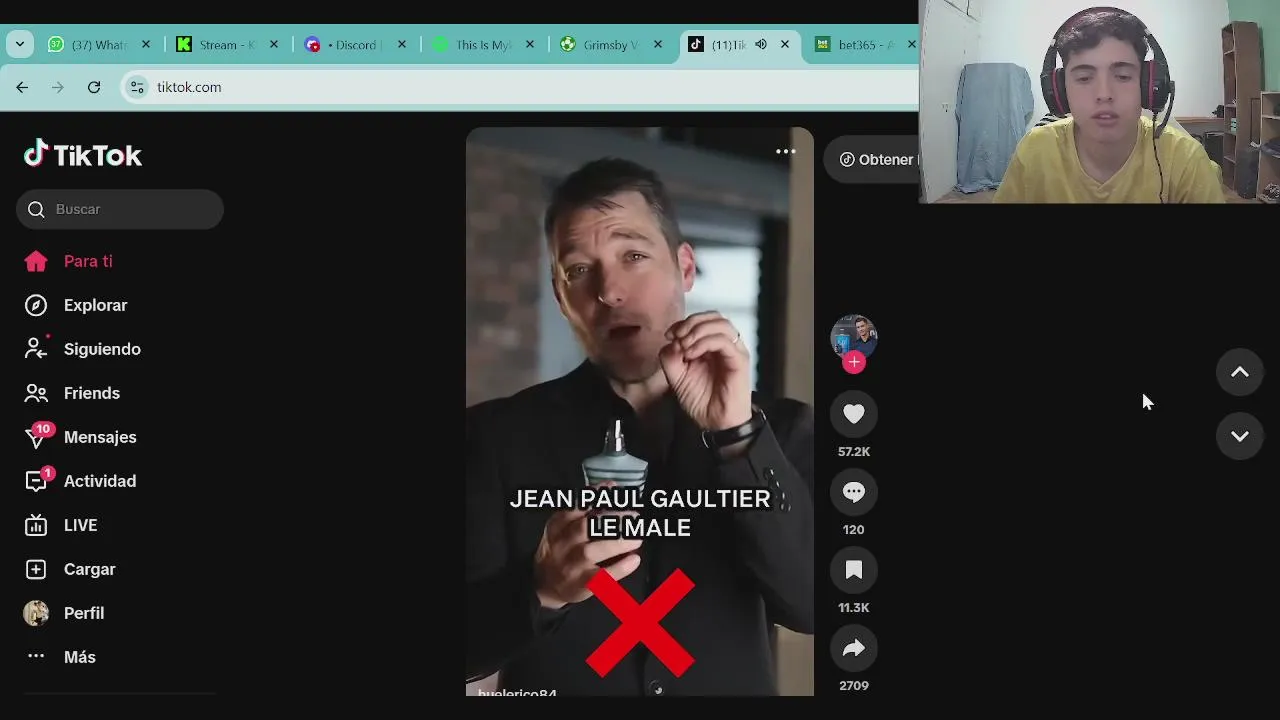Click the TikTok logo
Screen dimensions: 1280x720
(83, 154)
